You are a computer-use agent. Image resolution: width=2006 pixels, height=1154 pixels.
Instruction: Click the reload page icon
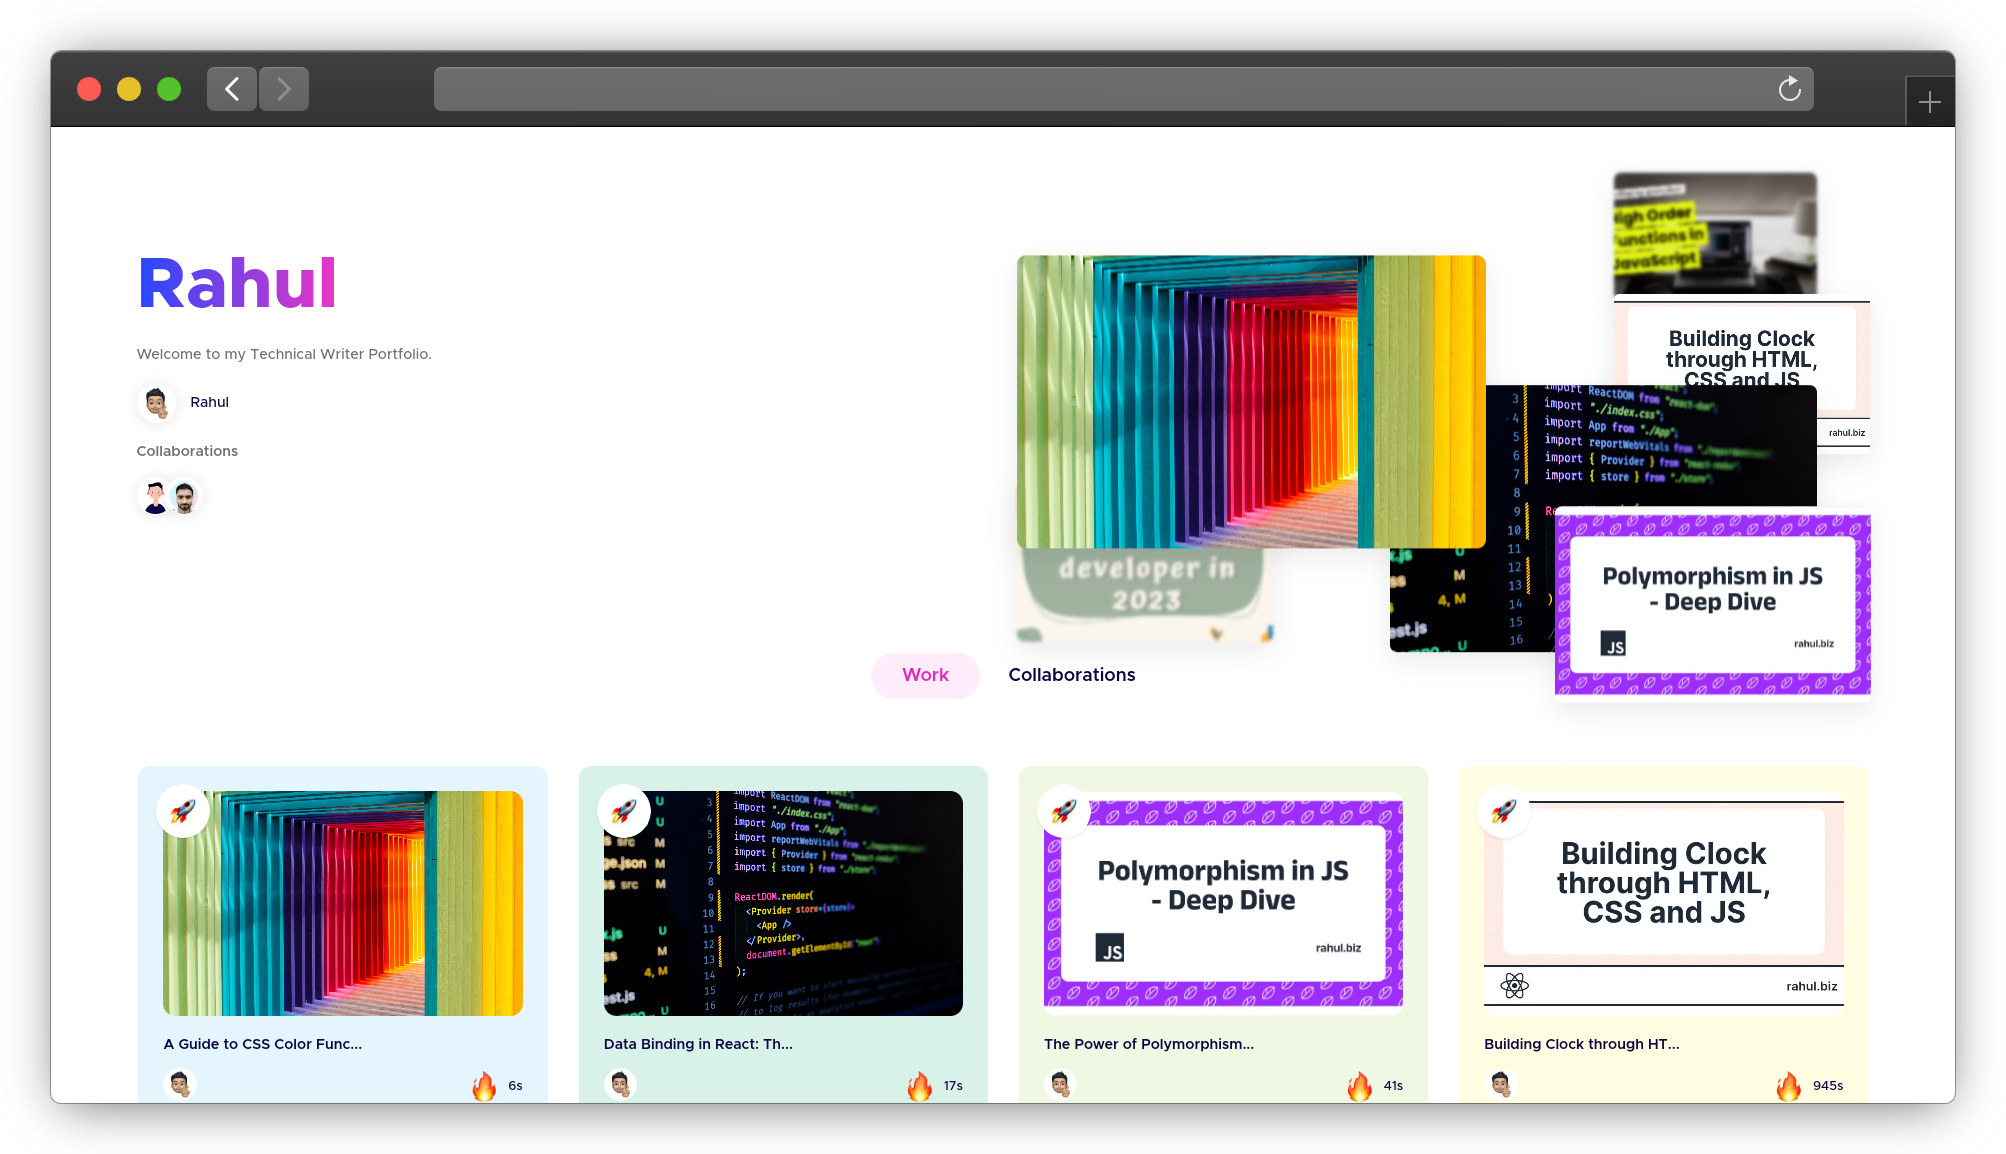click(x=1789, y=90)
